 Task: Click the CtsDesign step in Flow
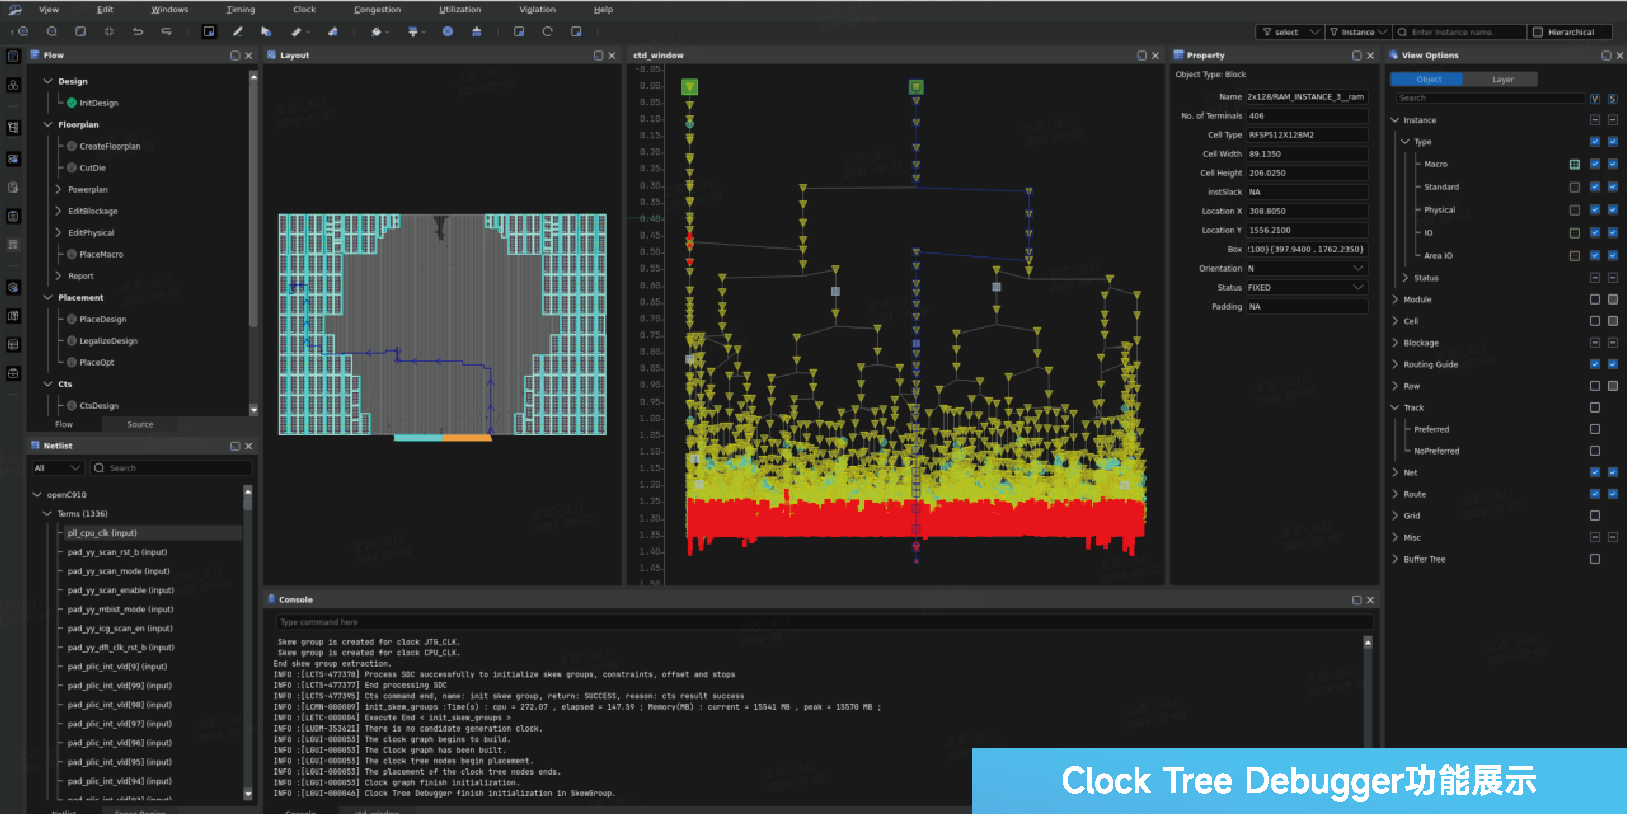(98, 406)
